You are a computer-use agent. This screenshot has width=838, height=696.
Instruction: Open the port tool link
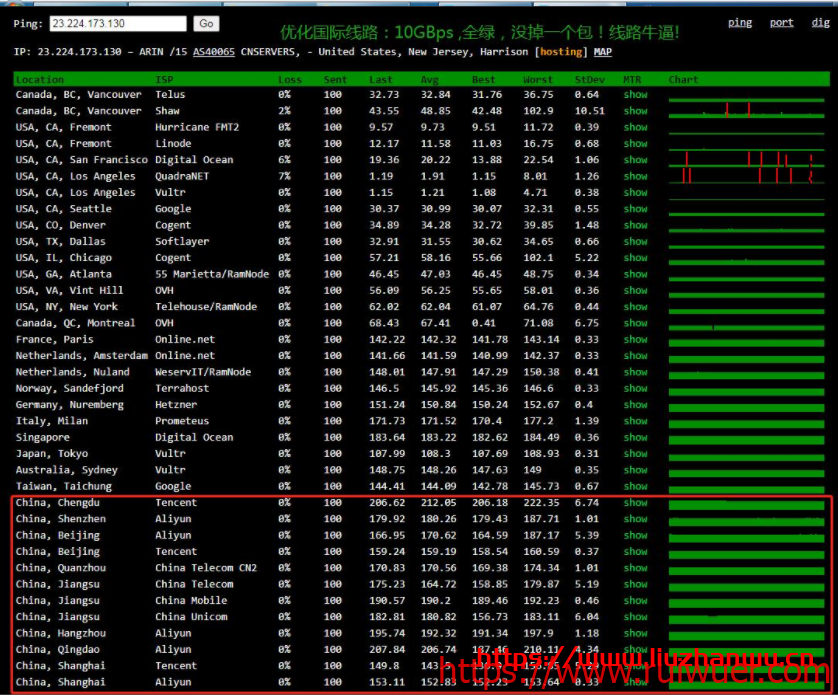coord(781,23)
